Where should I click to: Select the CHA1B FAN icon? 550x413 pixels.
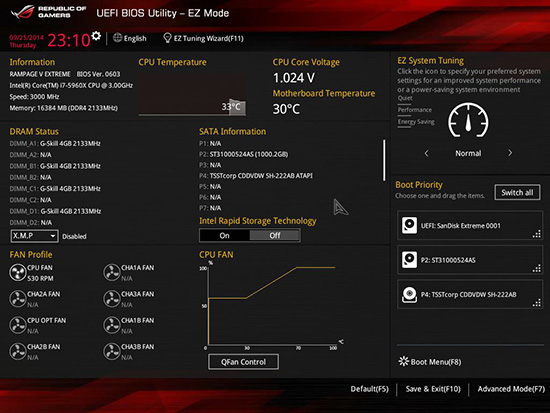112,325
